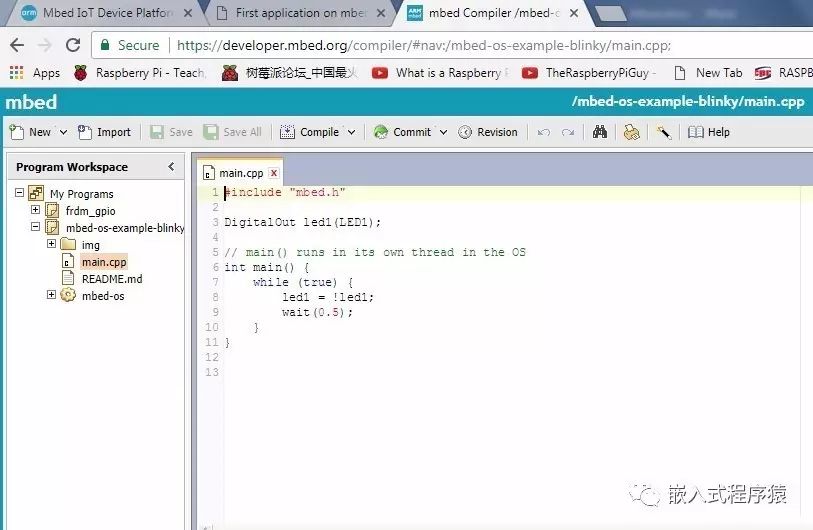Click the Print icon in toolbar
Image resolution: width=813 pixels, height=530 pixels.
pos(632,133)
